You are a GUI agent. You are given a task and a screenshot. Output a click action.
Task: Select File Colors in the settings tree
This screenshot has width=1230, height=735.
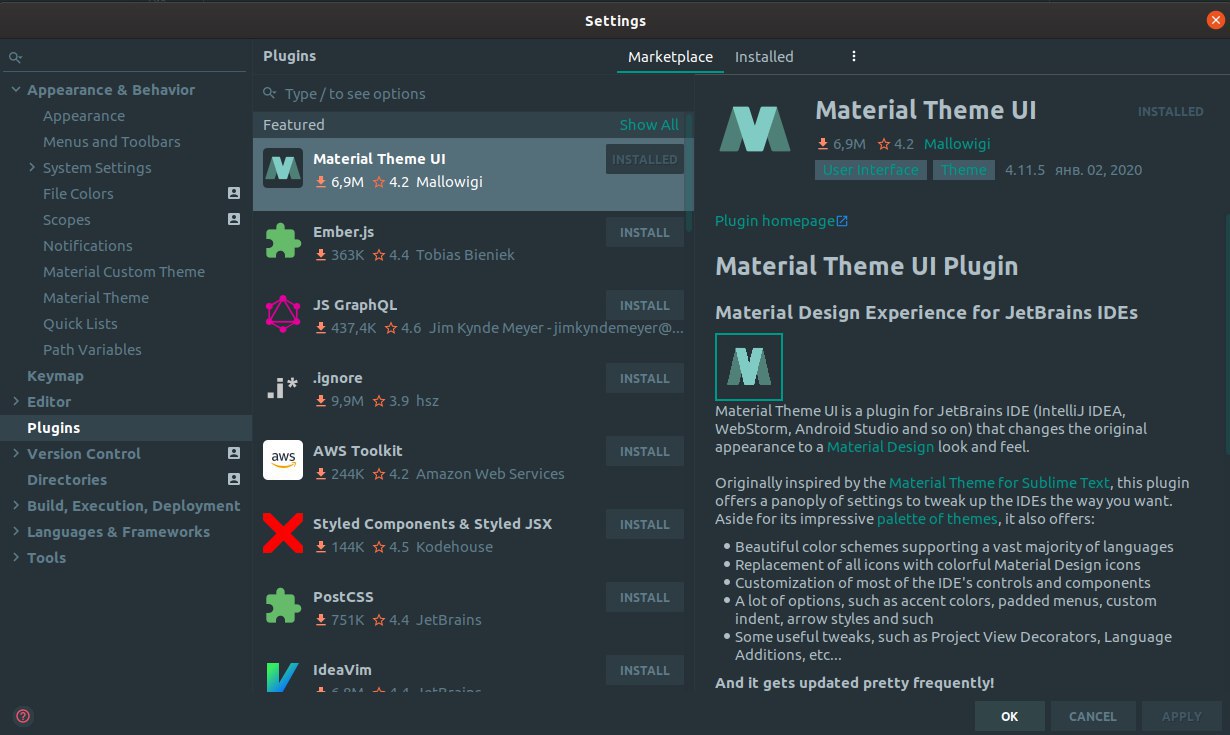pos(78,194)
